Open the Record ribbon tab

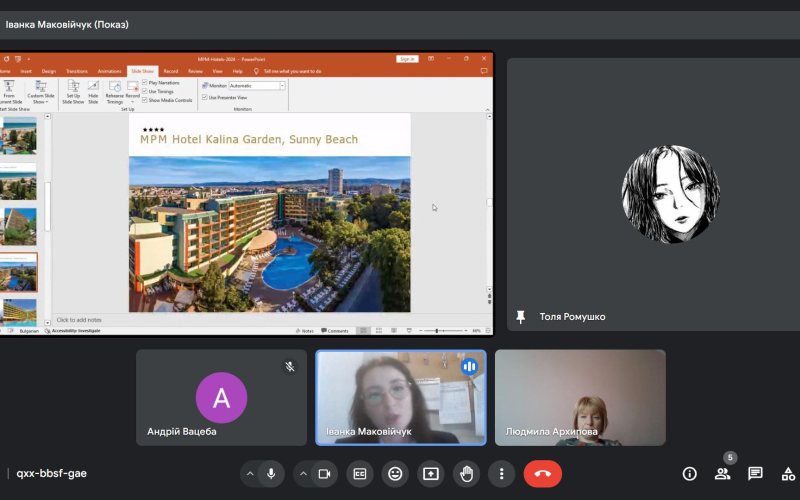(x=171, y=71)
